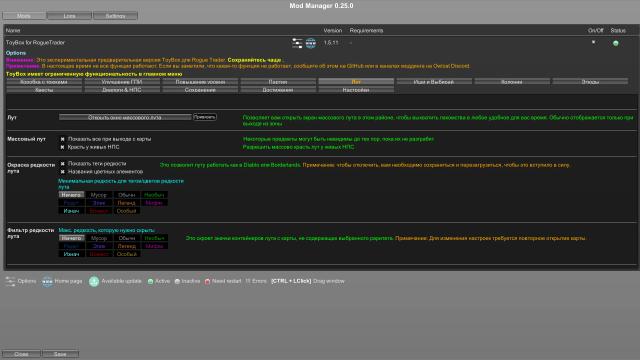Select 'Изнач' in rarity filter
The image size is (640, 360).
[71, 254]
